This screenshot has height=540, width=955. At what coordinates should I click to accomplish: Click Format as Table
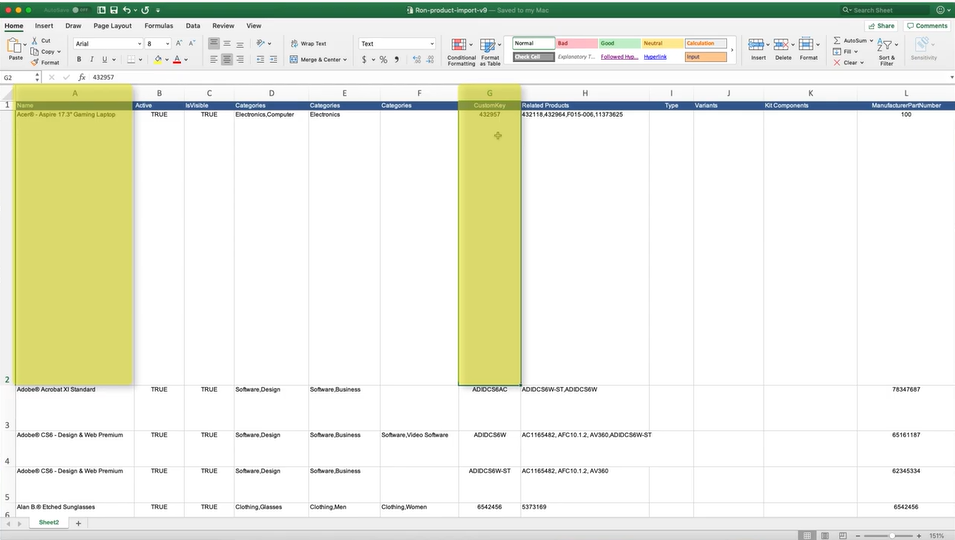coord(490,52)
